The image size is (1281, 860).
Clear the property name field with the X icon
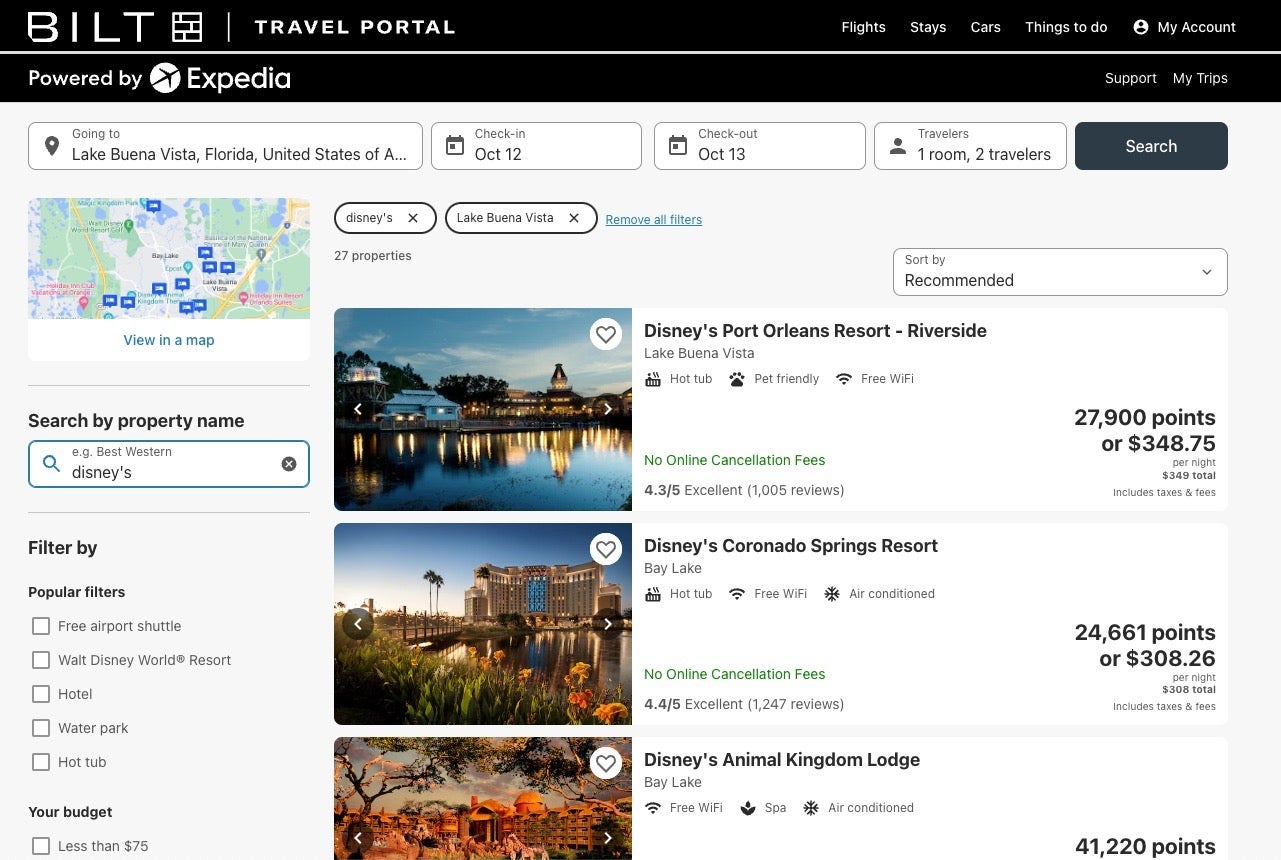pyautogui.click(x=289, y=463)
